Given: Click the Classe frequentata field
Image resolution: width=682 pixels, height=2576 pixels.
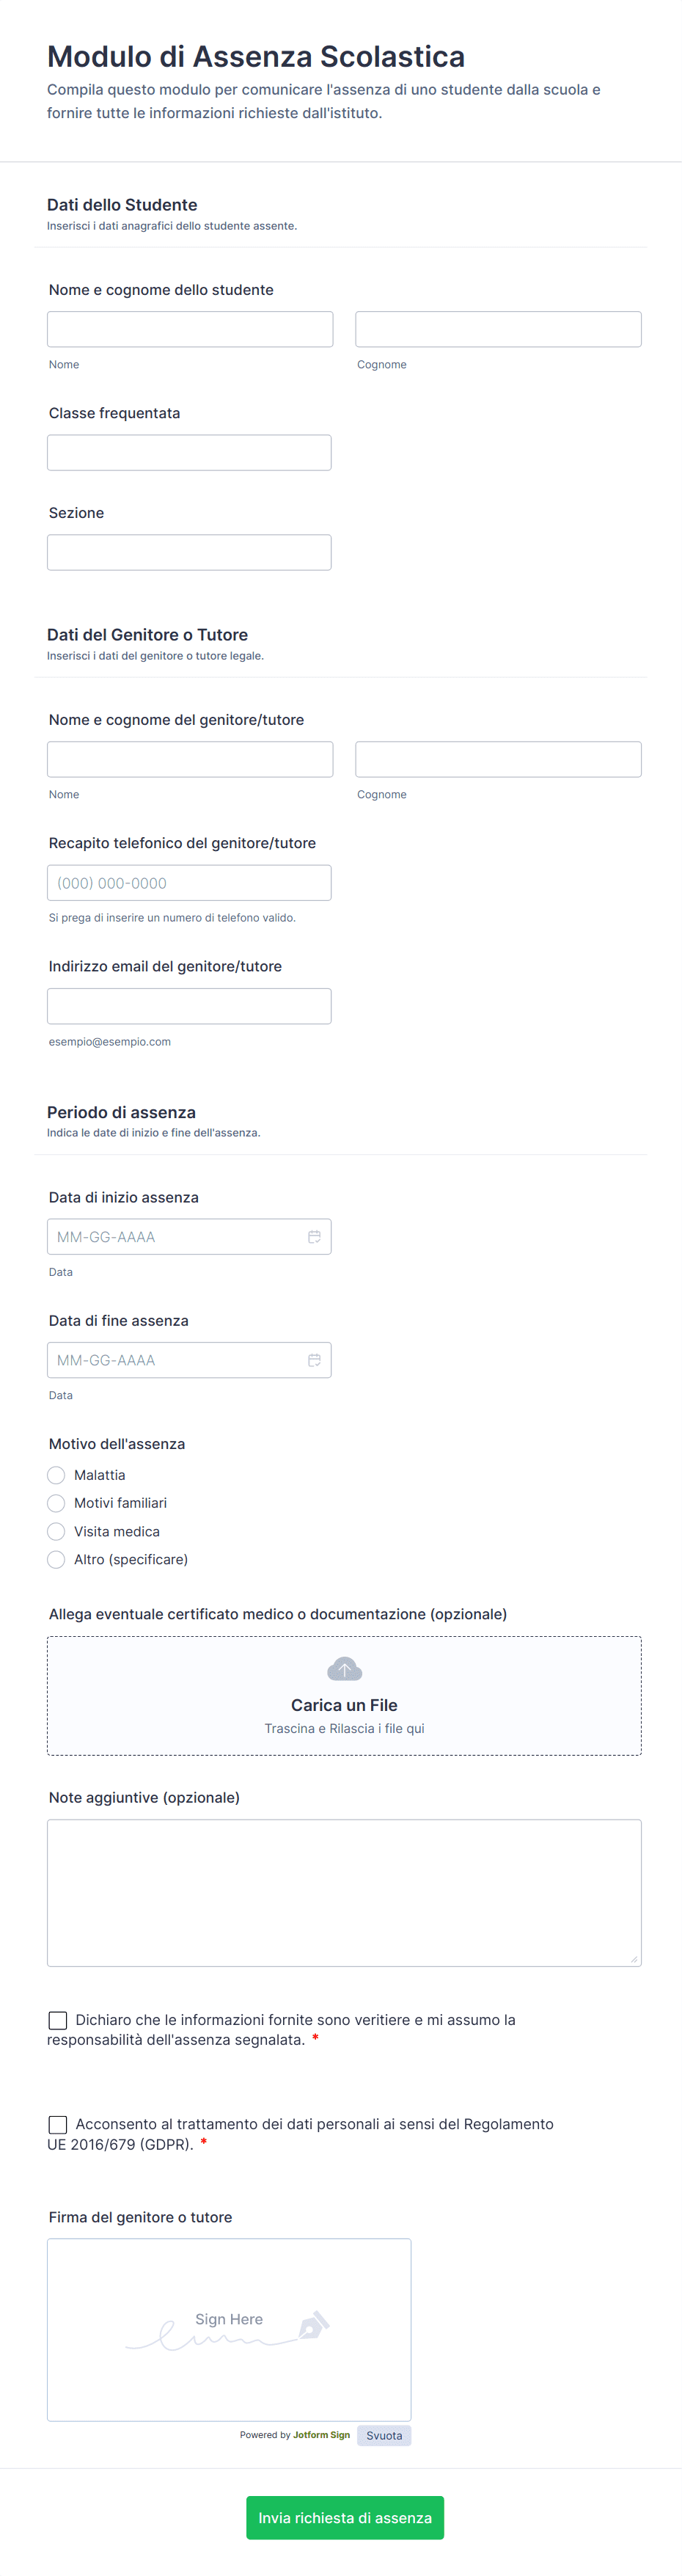Looking at the screenshot, I should (x=189, y=453).
